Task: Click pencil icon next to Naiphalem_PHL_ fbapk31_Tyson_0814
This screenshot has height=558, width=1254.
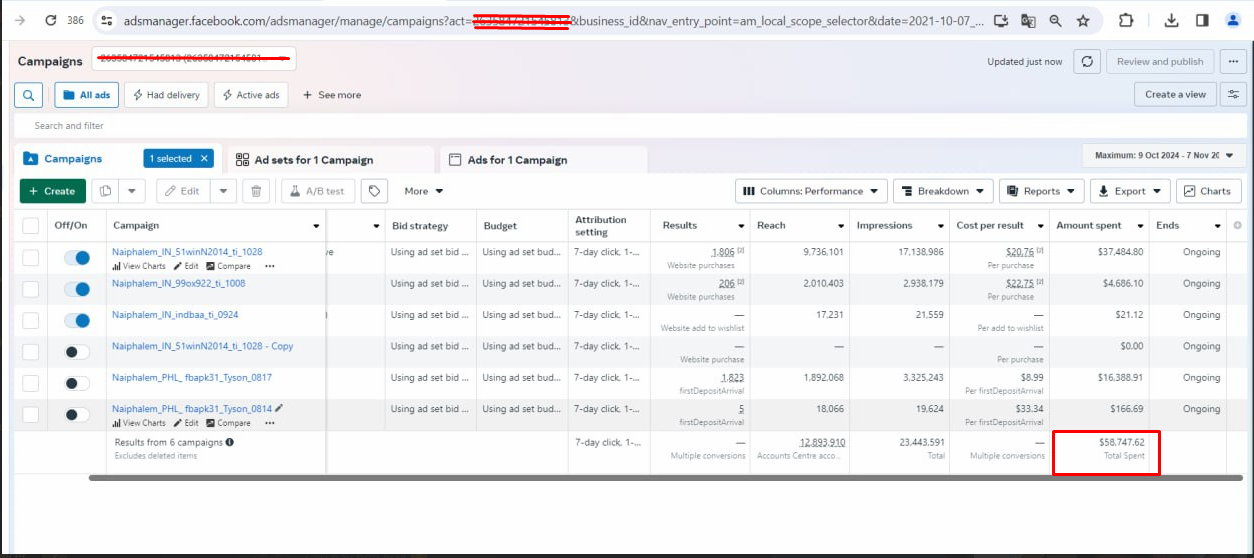Action: 279,408
